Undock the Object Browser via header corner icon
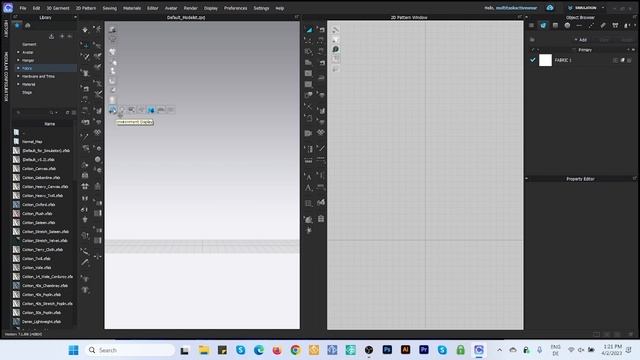 635,17
